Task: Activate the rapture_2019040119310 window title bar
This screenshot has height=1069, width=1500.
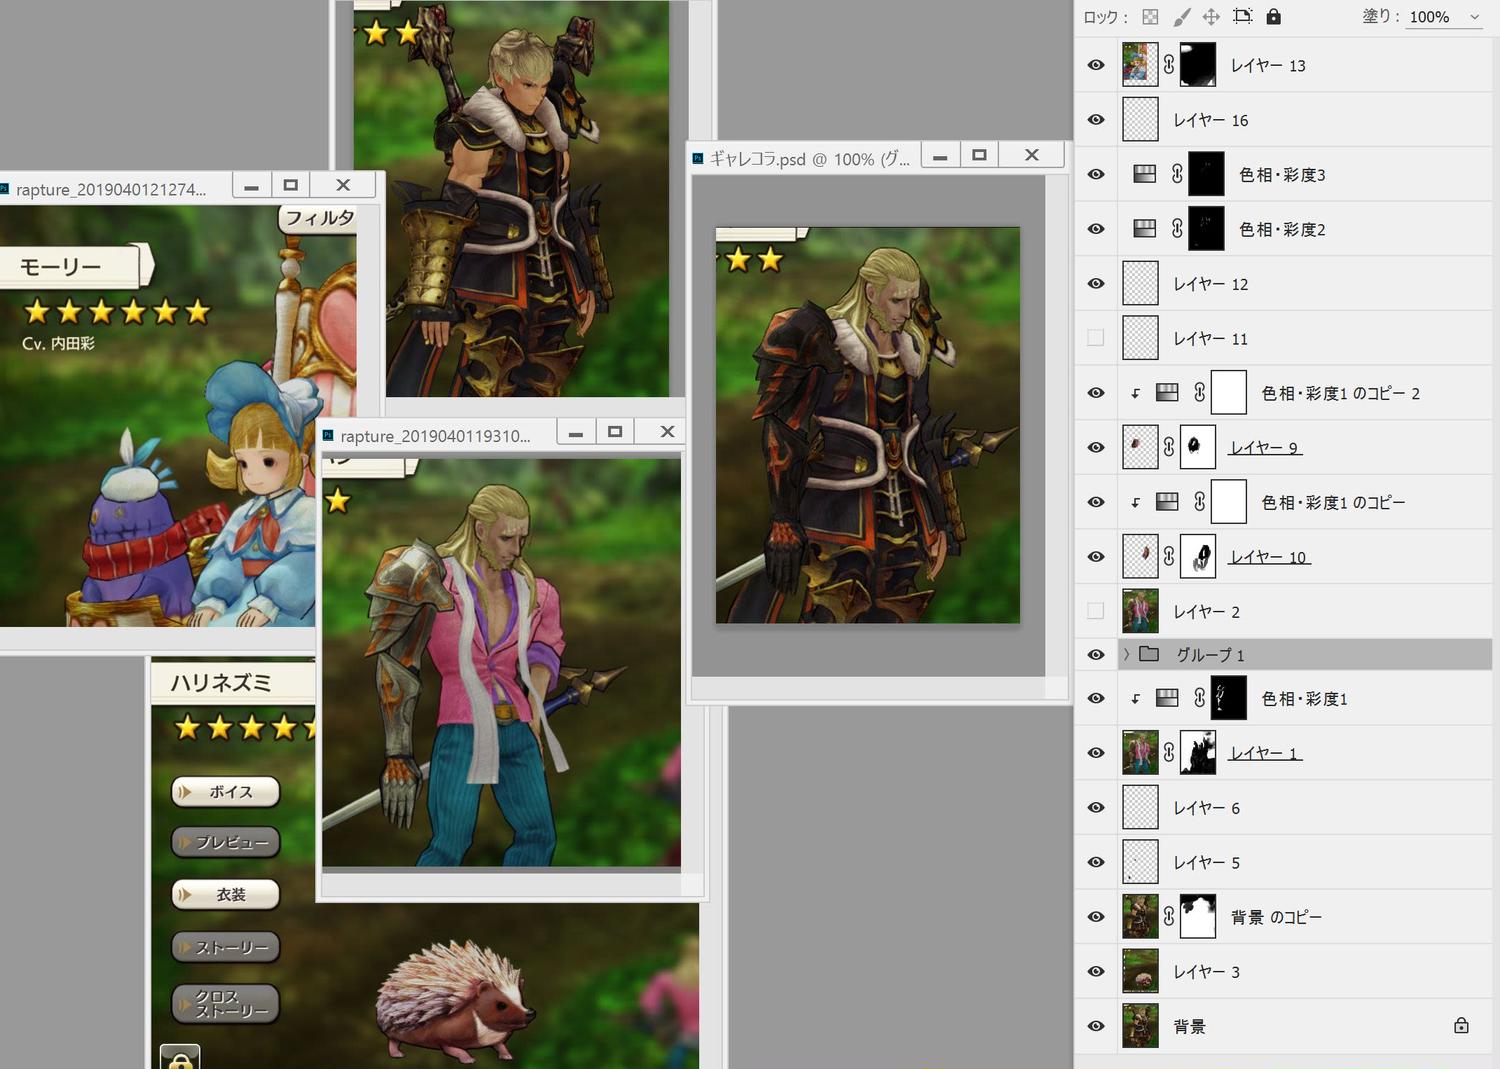Action: pyautogui.click(x=435, y=436)
